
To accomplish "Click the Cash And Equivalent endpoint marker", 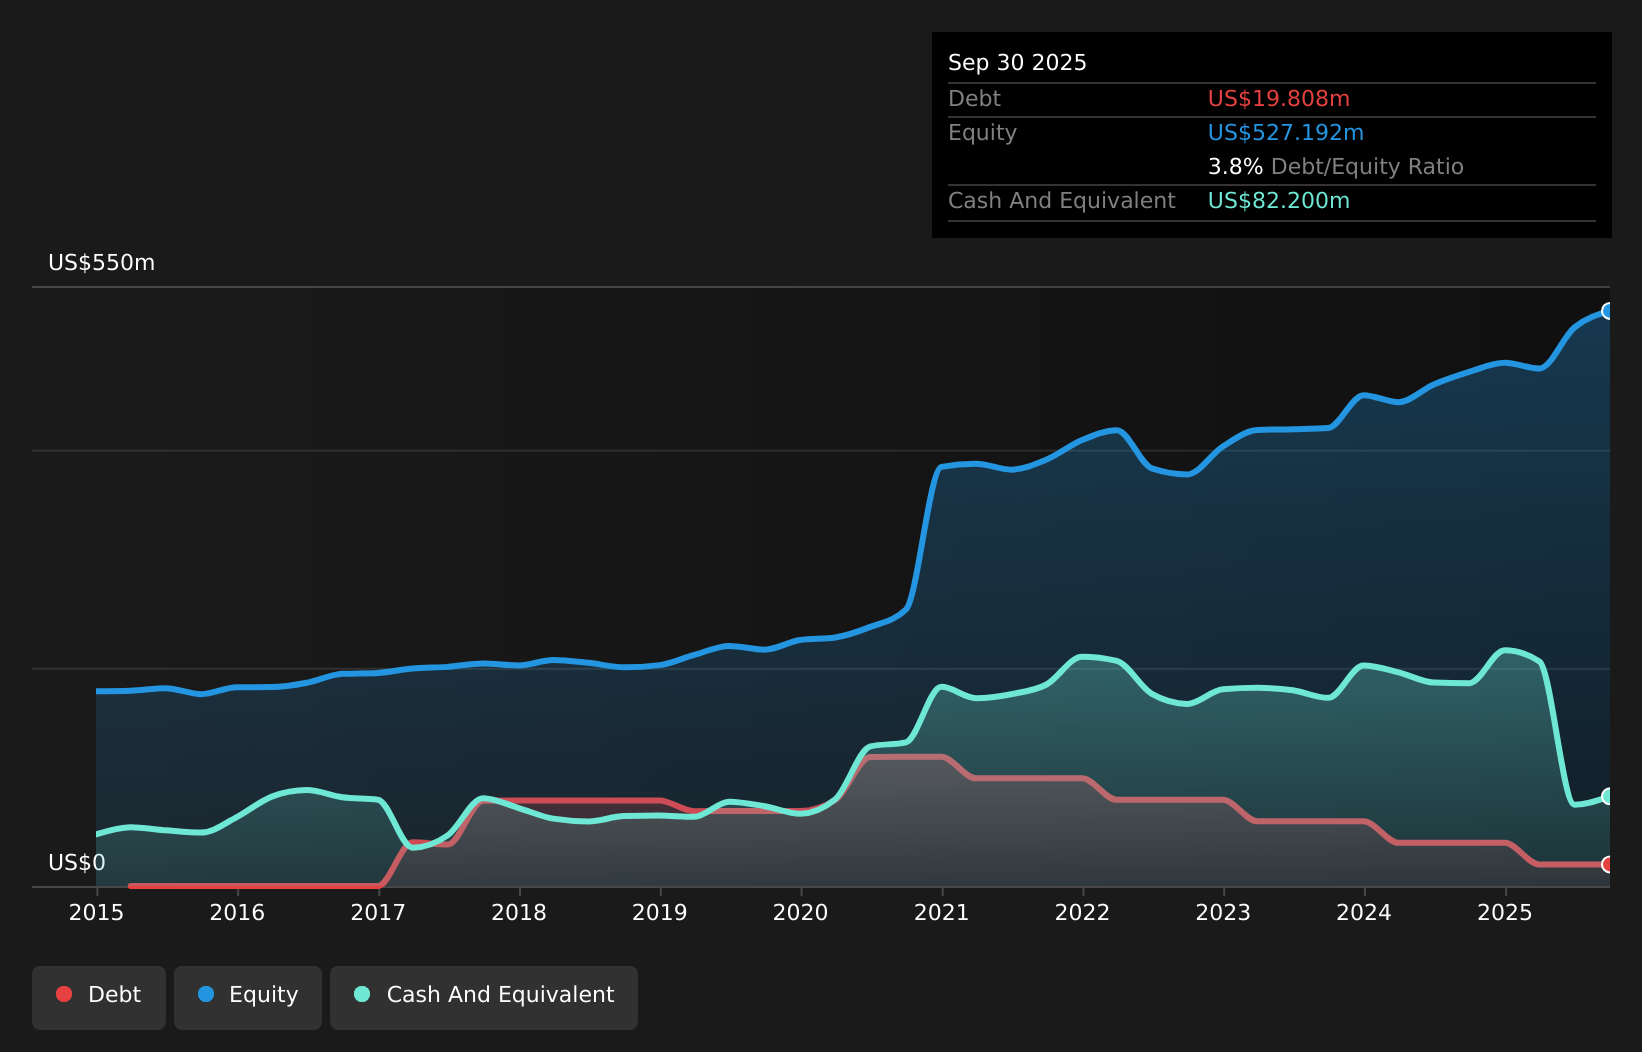I will pyautogui.click(x=1608, y=796).
